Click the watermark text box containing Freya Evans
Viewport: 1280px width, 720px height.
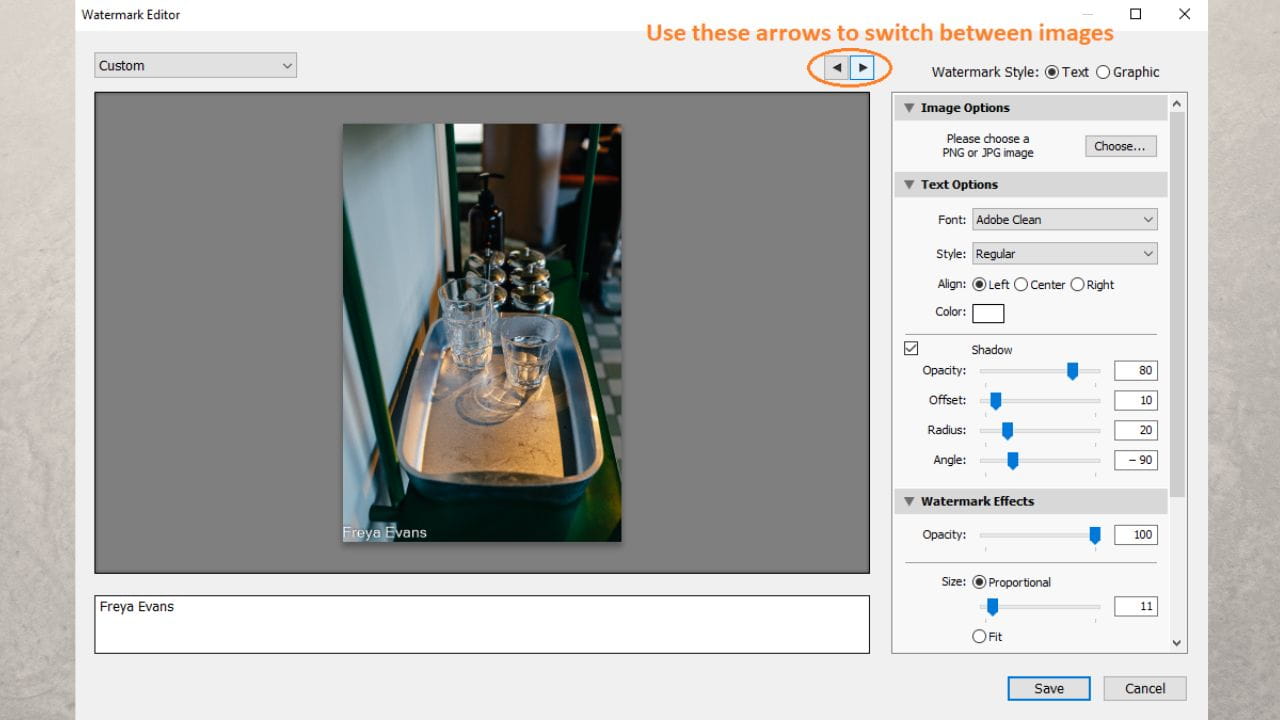482,625
